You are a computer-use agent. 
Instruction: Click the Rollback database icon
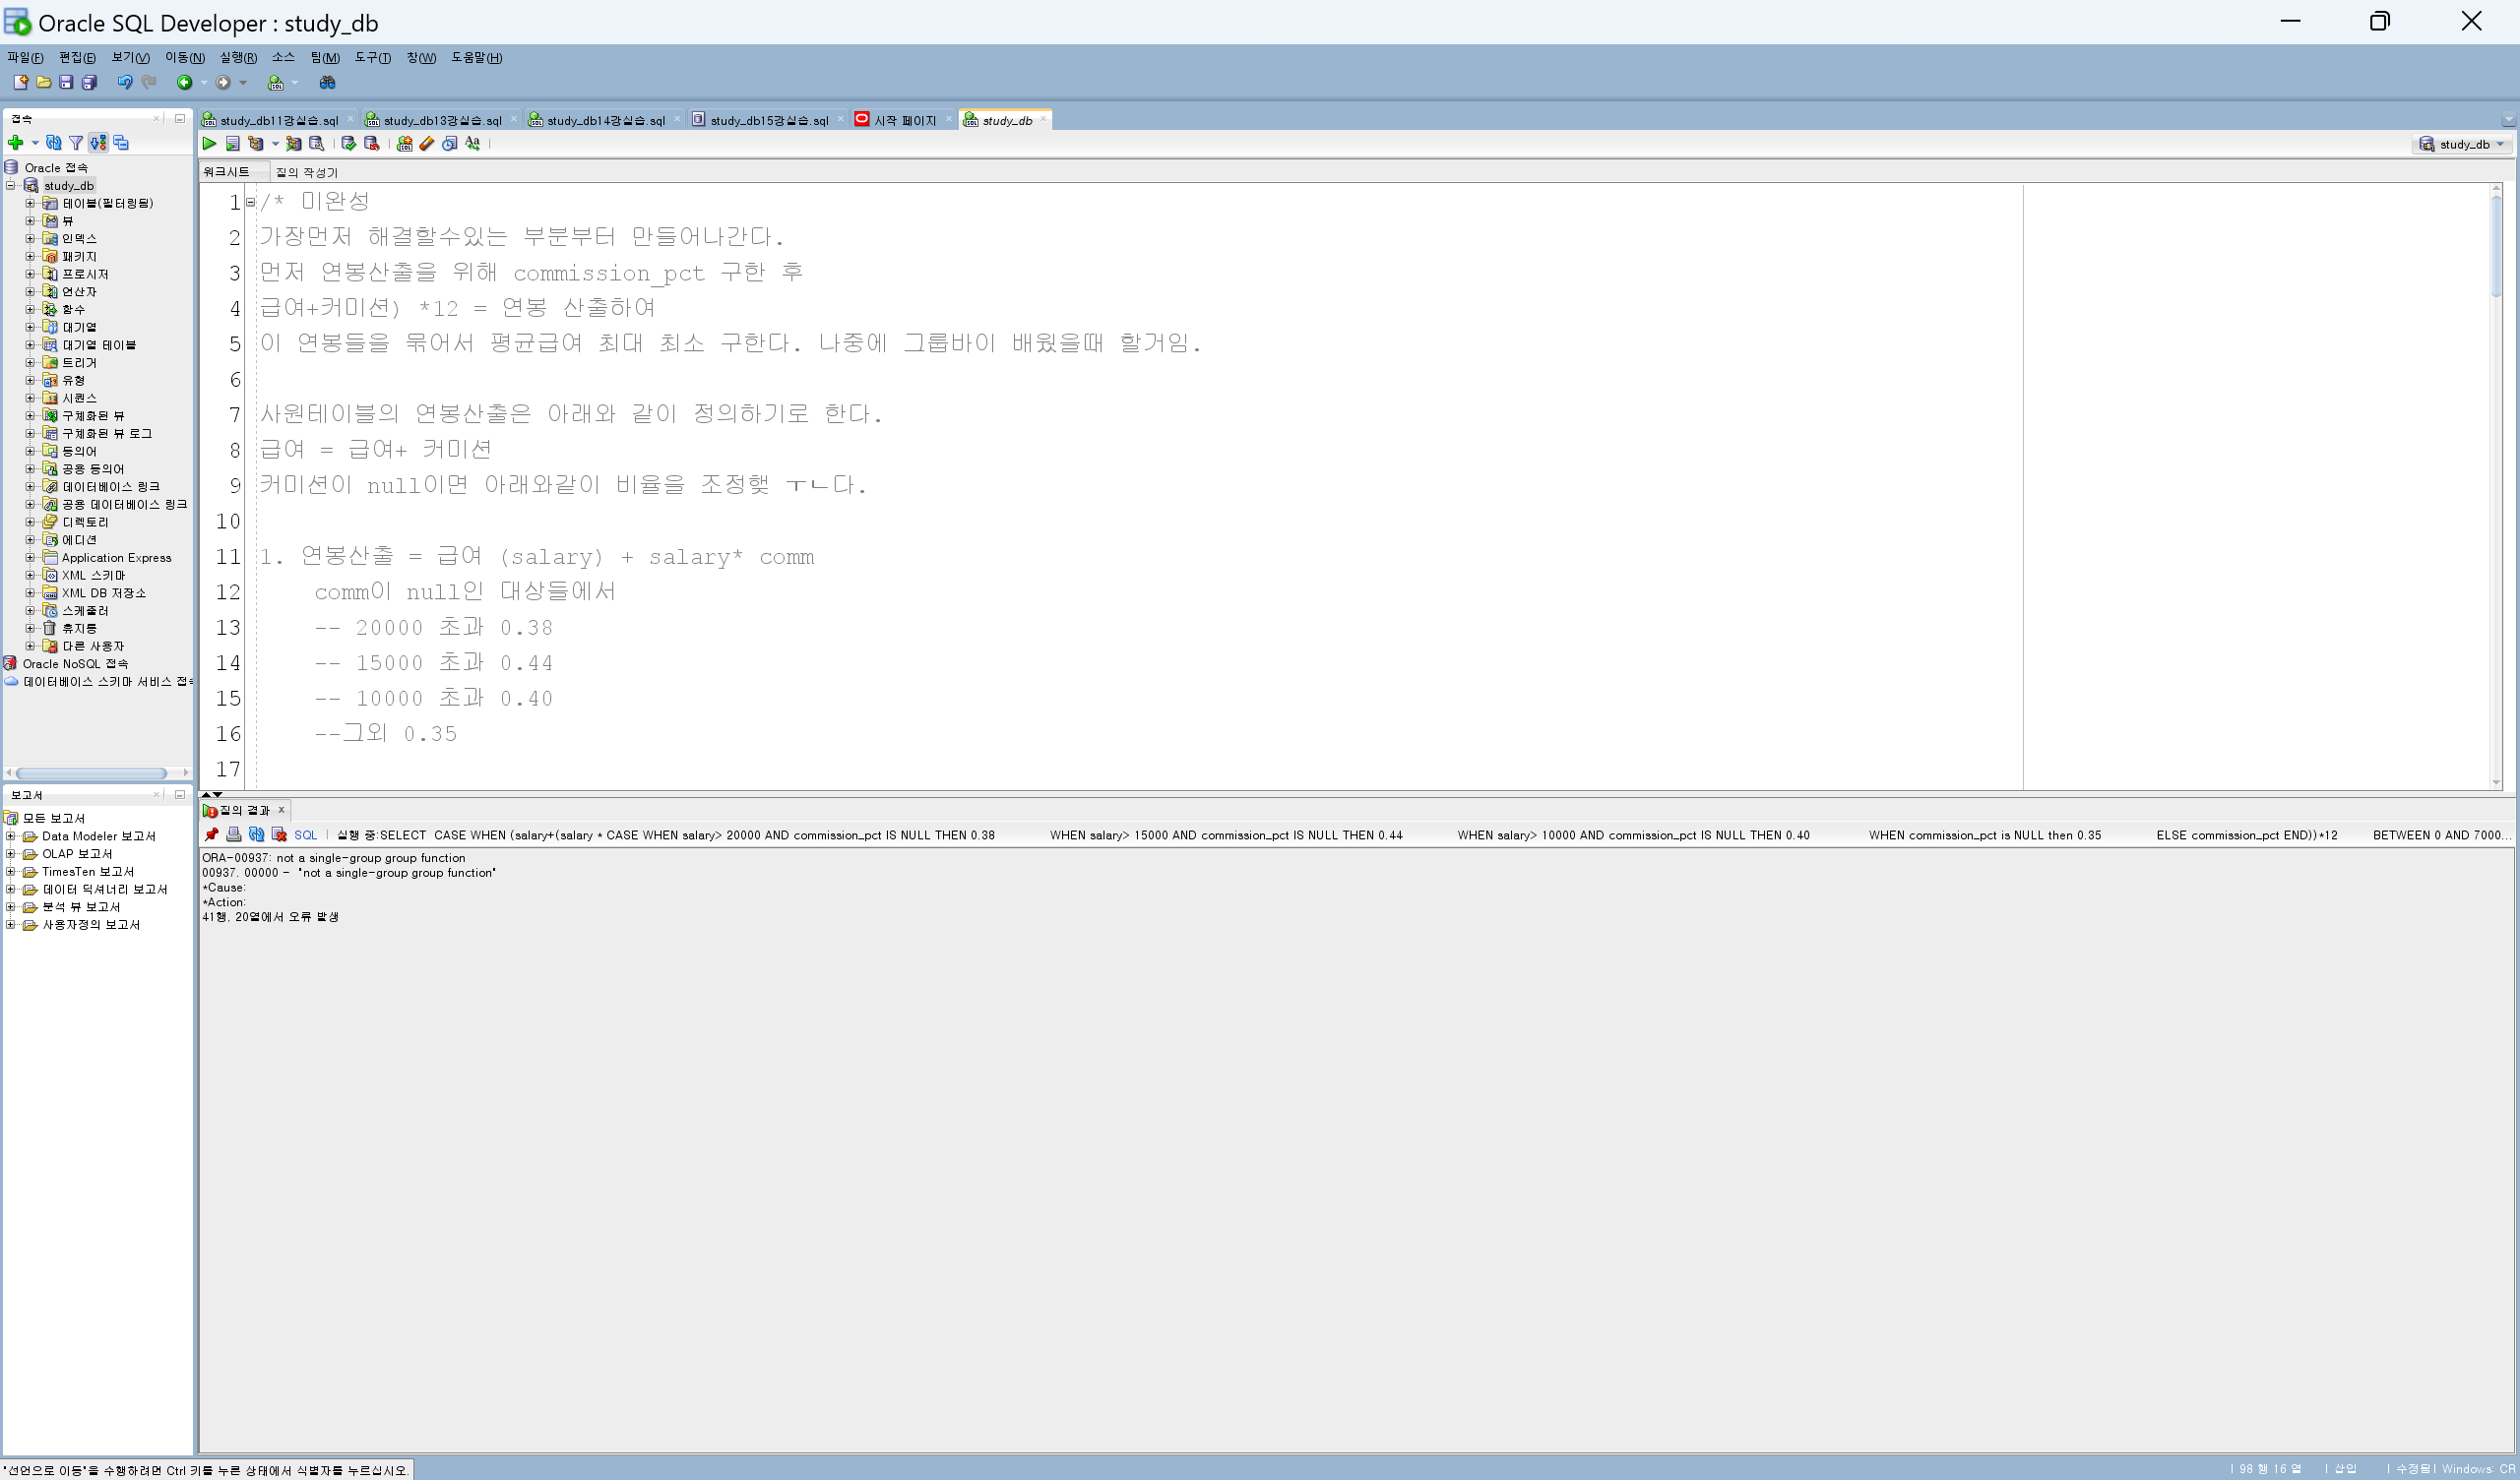(371, 144)
